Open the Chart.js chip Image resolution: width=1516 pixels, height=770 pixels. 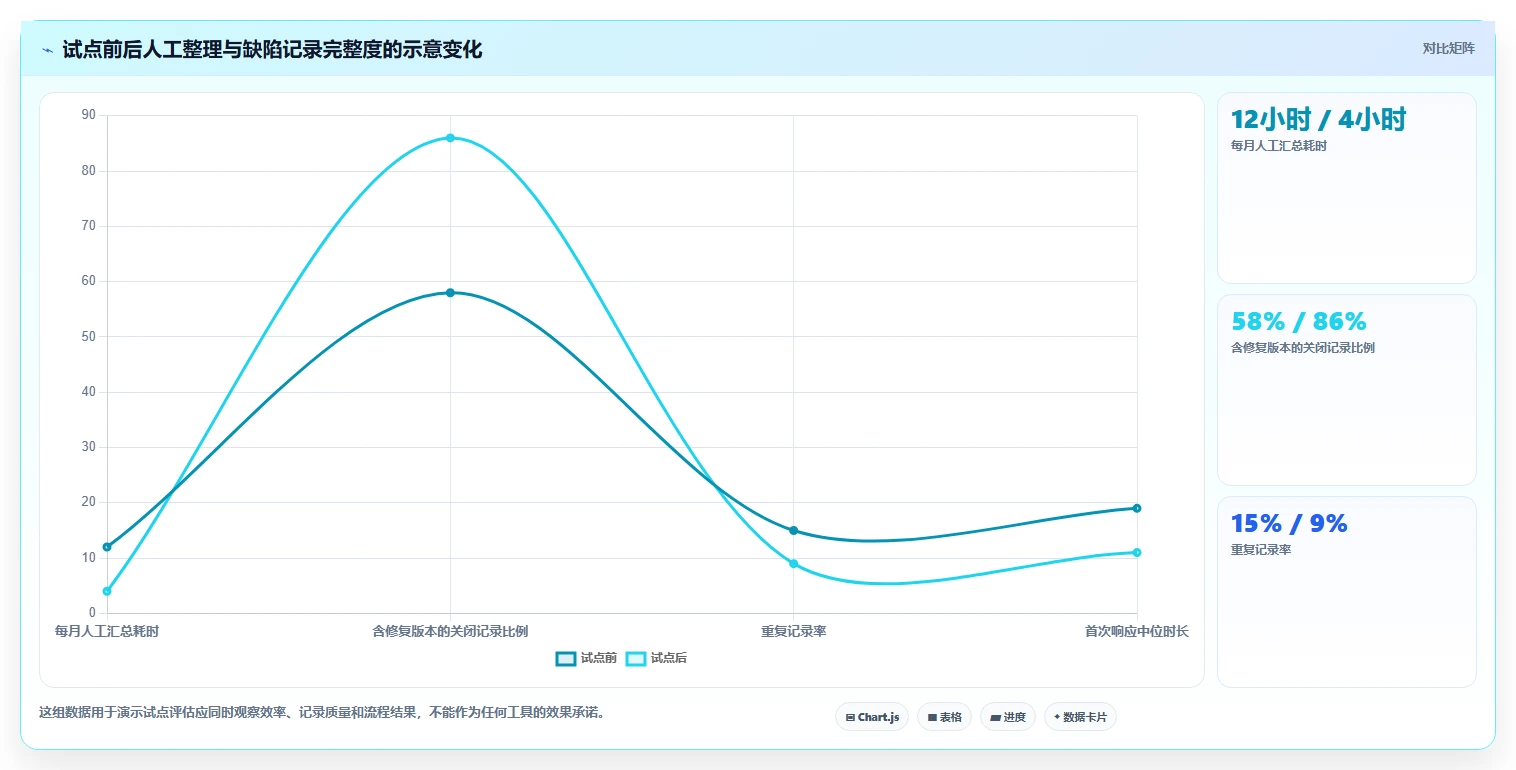click(x=872, y=717)
